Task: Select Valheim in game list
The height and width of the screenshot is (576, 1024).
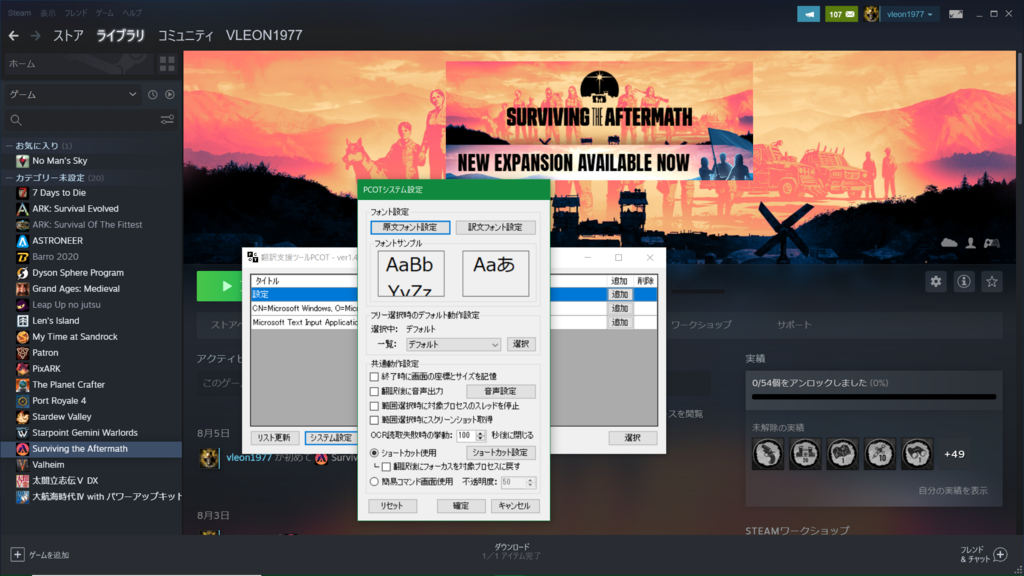Action: coord(48,465)
